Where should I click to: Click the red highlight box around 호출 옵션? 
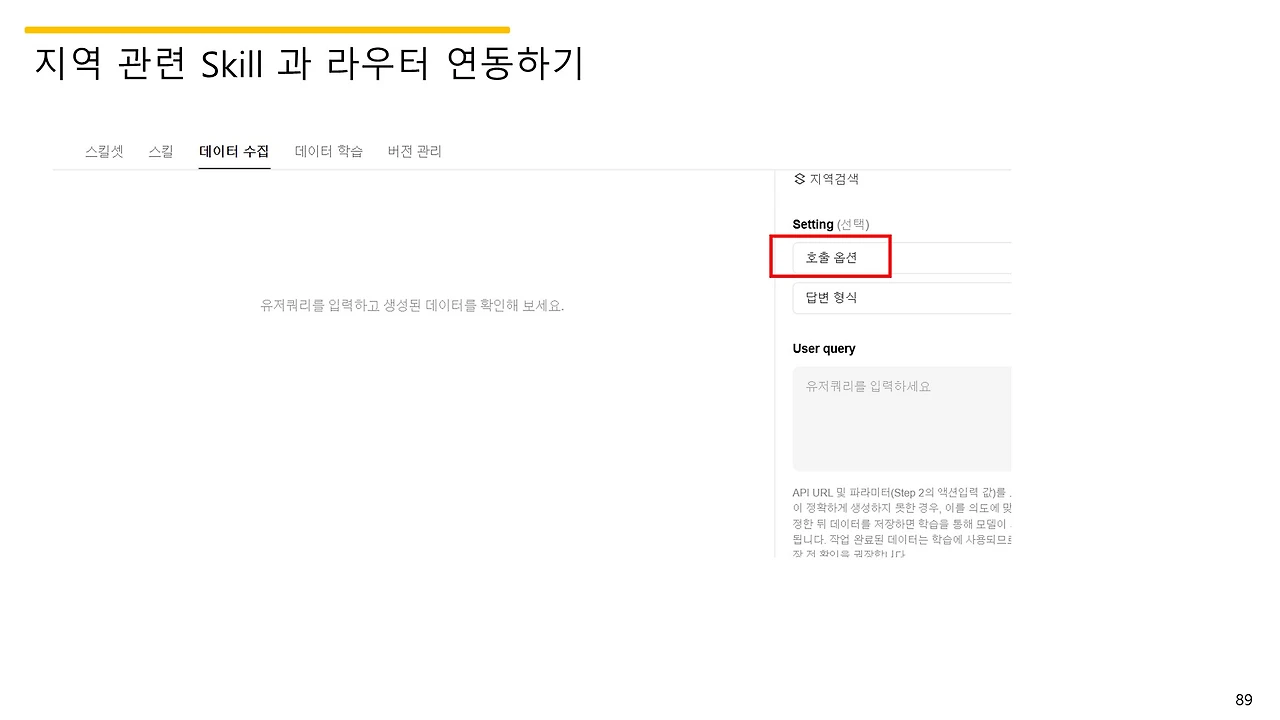[x=830, y=256]
